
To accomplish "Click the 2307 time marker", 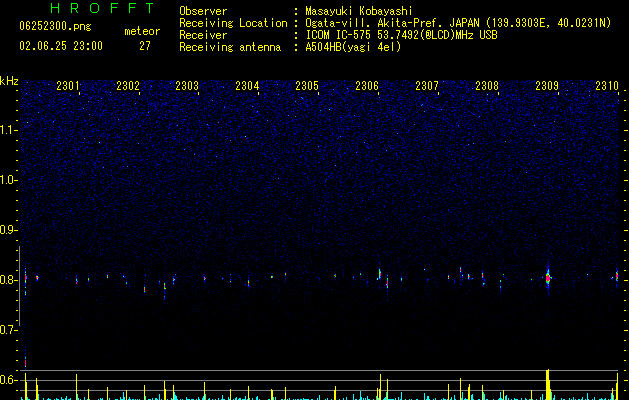I will [427, 86].
